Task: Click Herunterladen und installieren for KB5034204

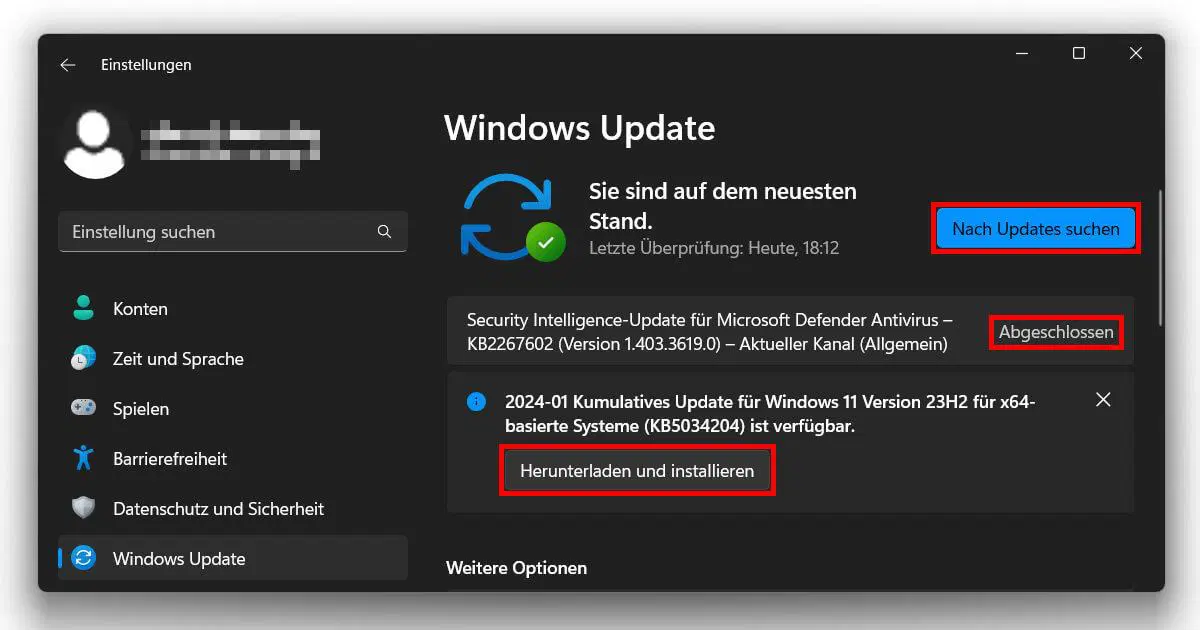Action: coord(637,470)
